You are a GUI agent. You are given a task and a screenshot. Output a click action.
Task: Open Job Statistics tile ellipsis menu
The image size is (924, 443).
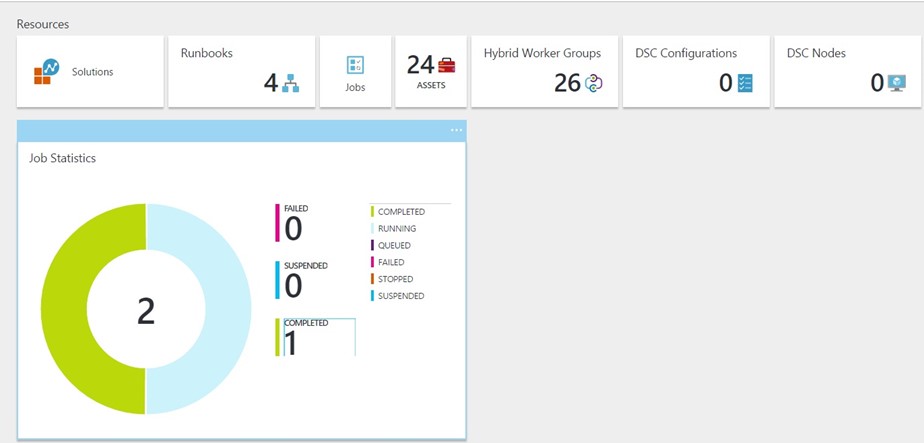457,130
